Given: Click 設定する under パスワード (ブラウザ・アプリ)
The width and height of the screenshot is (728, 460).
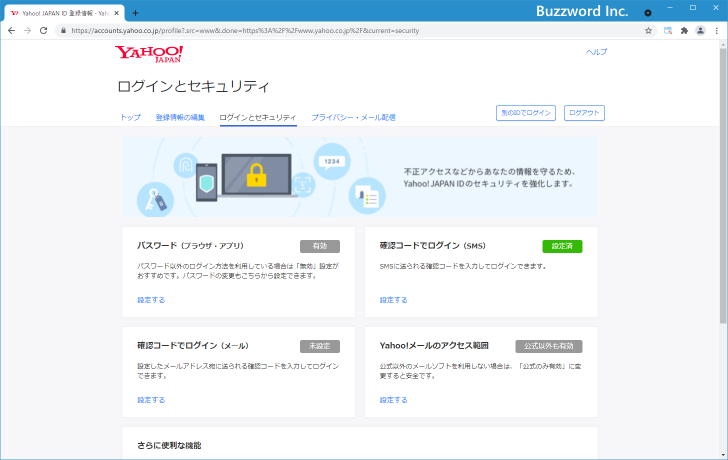Looking at the screenshot, I should click(x=151, y=300).
